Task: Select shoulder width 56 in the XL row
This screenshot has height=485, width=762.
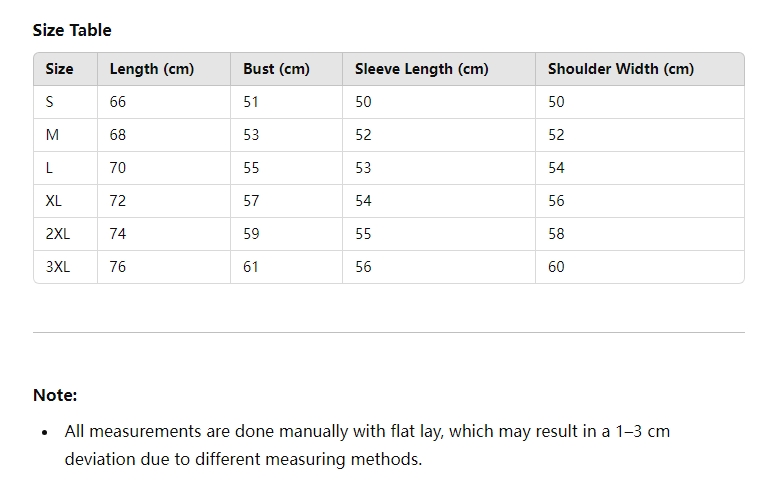Action: (x=556, y=201)
